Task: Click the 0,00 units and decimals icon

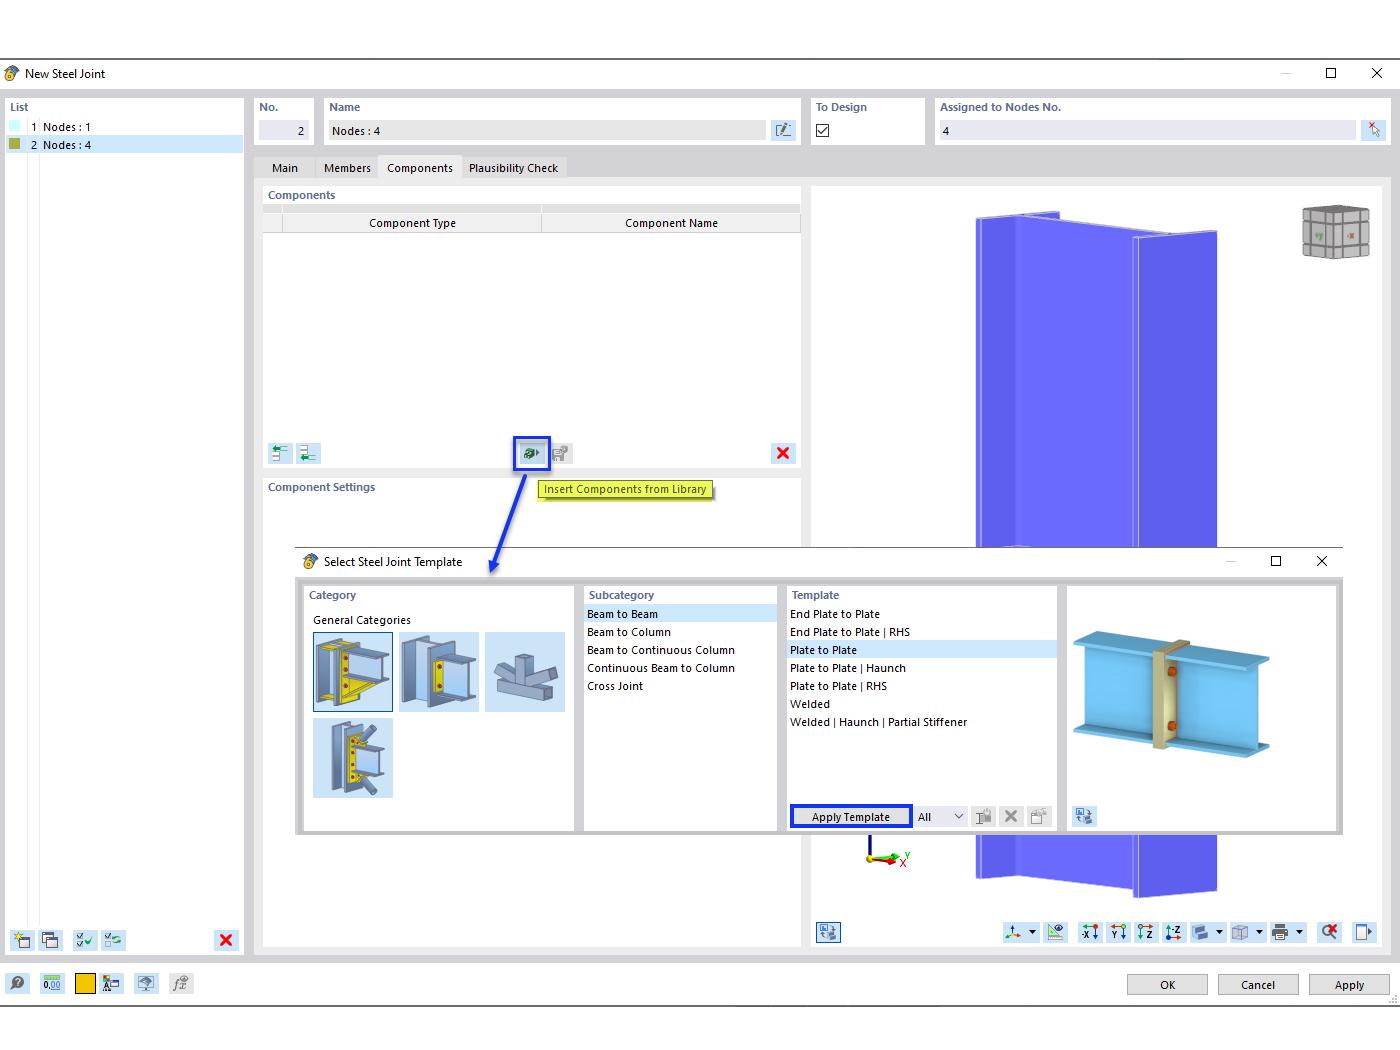Action: coord(52,984)
